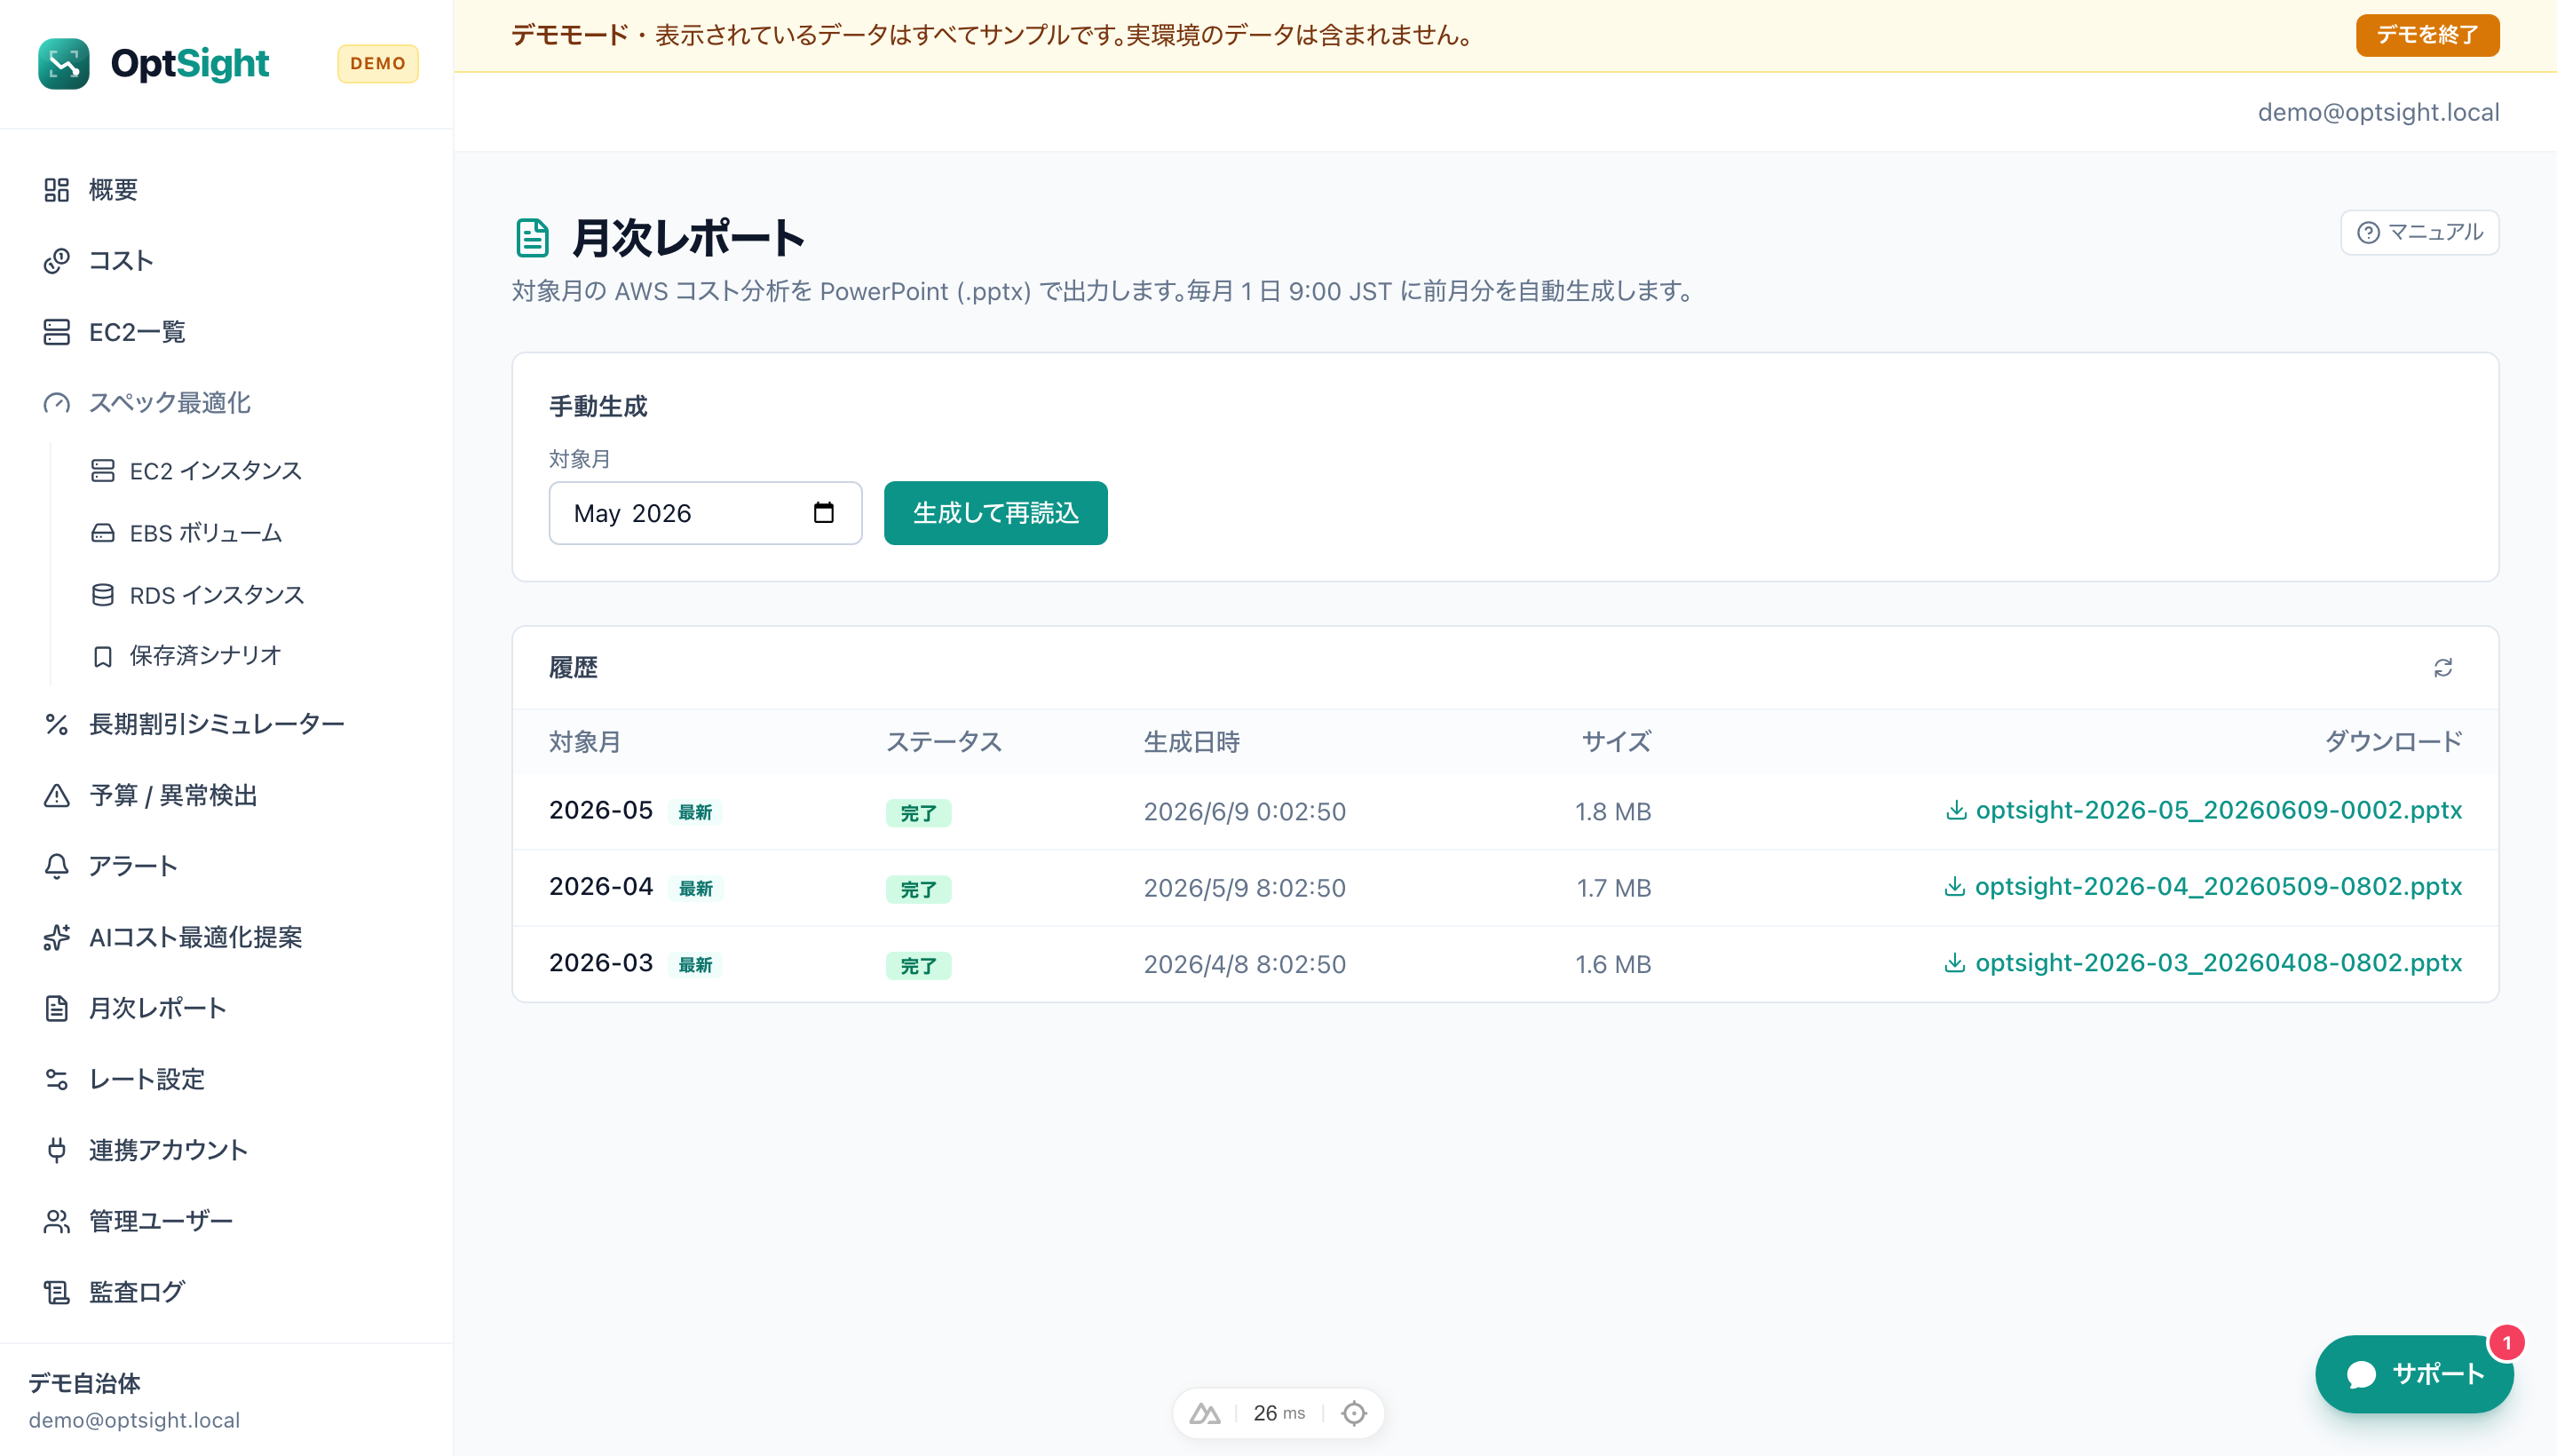The width and height of the screenshot is (2557, 1456).
Task: Click the OptSight logo icon
Action: [63, 64]
